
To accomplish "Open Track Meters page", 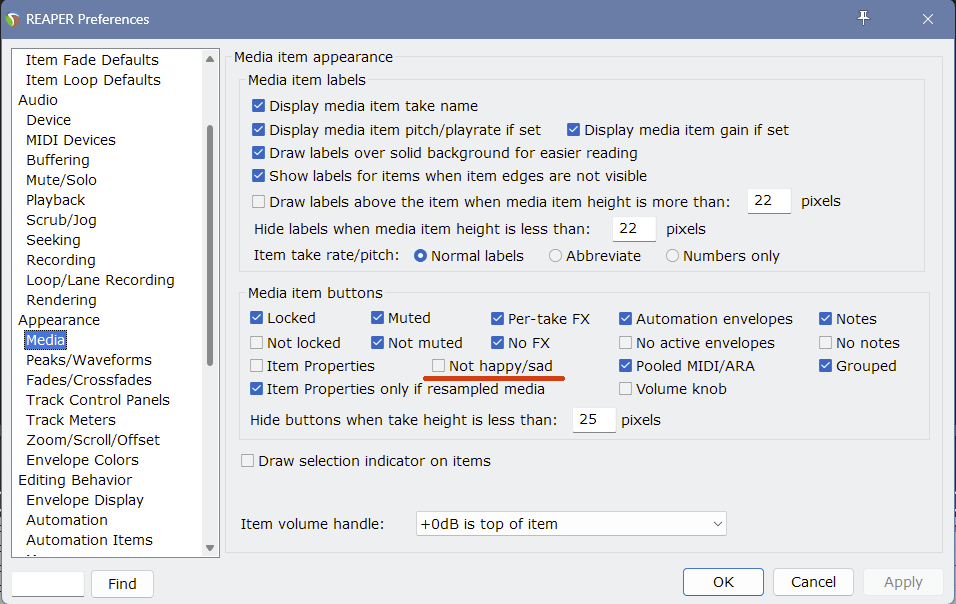I will tap(71, 420).
